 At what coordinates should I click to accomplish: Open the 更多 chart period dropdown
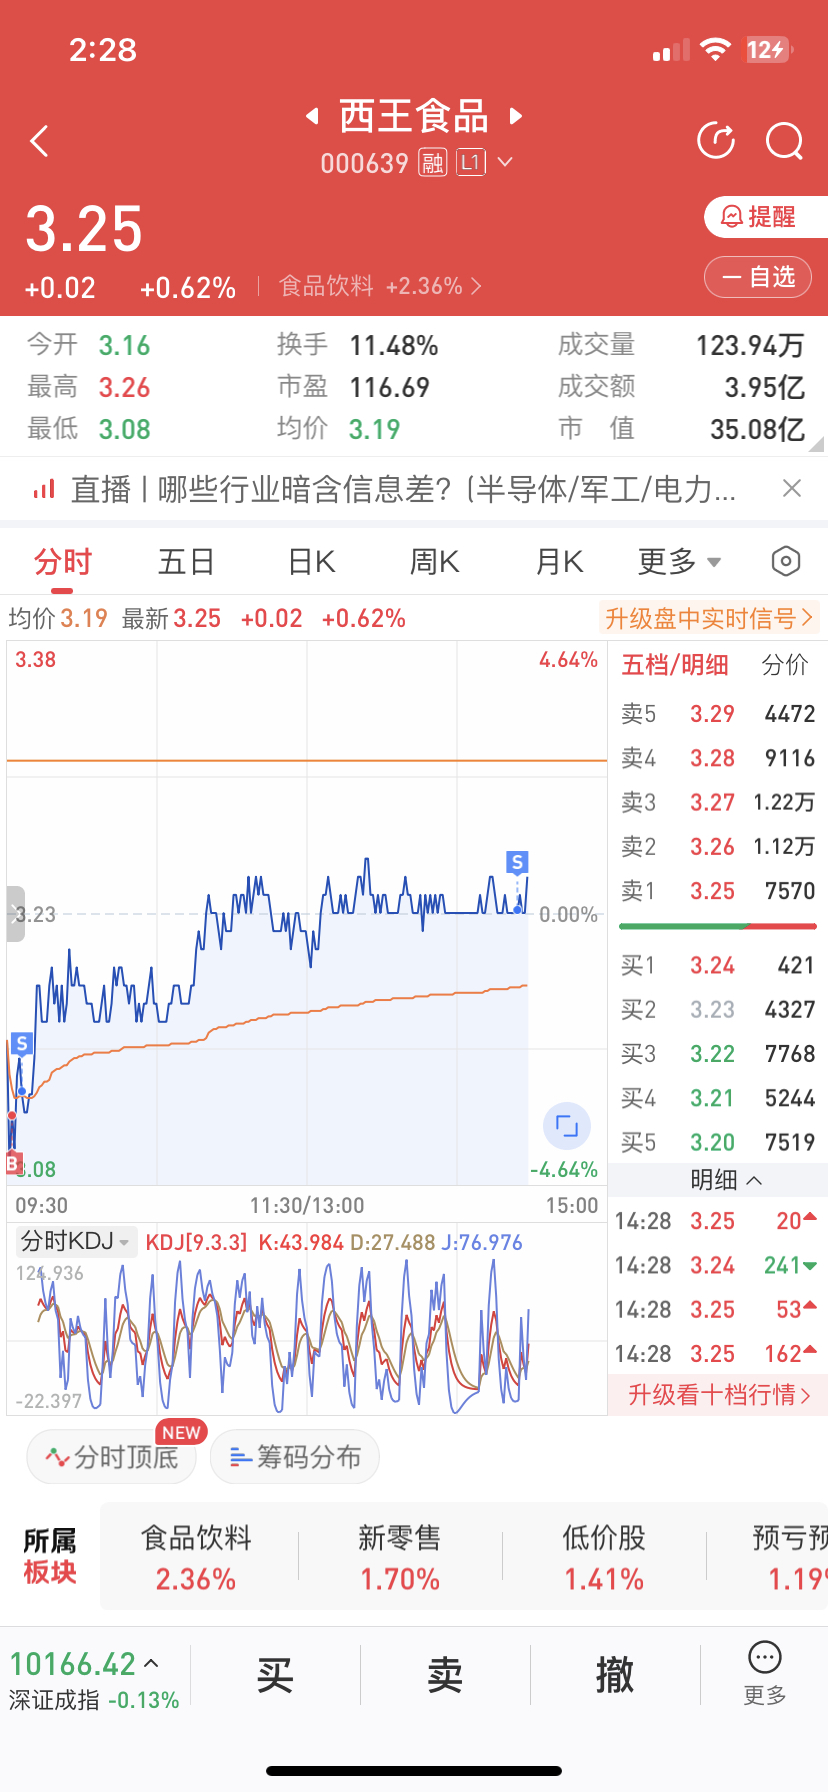pyautogui.click(x=679, y=562)
